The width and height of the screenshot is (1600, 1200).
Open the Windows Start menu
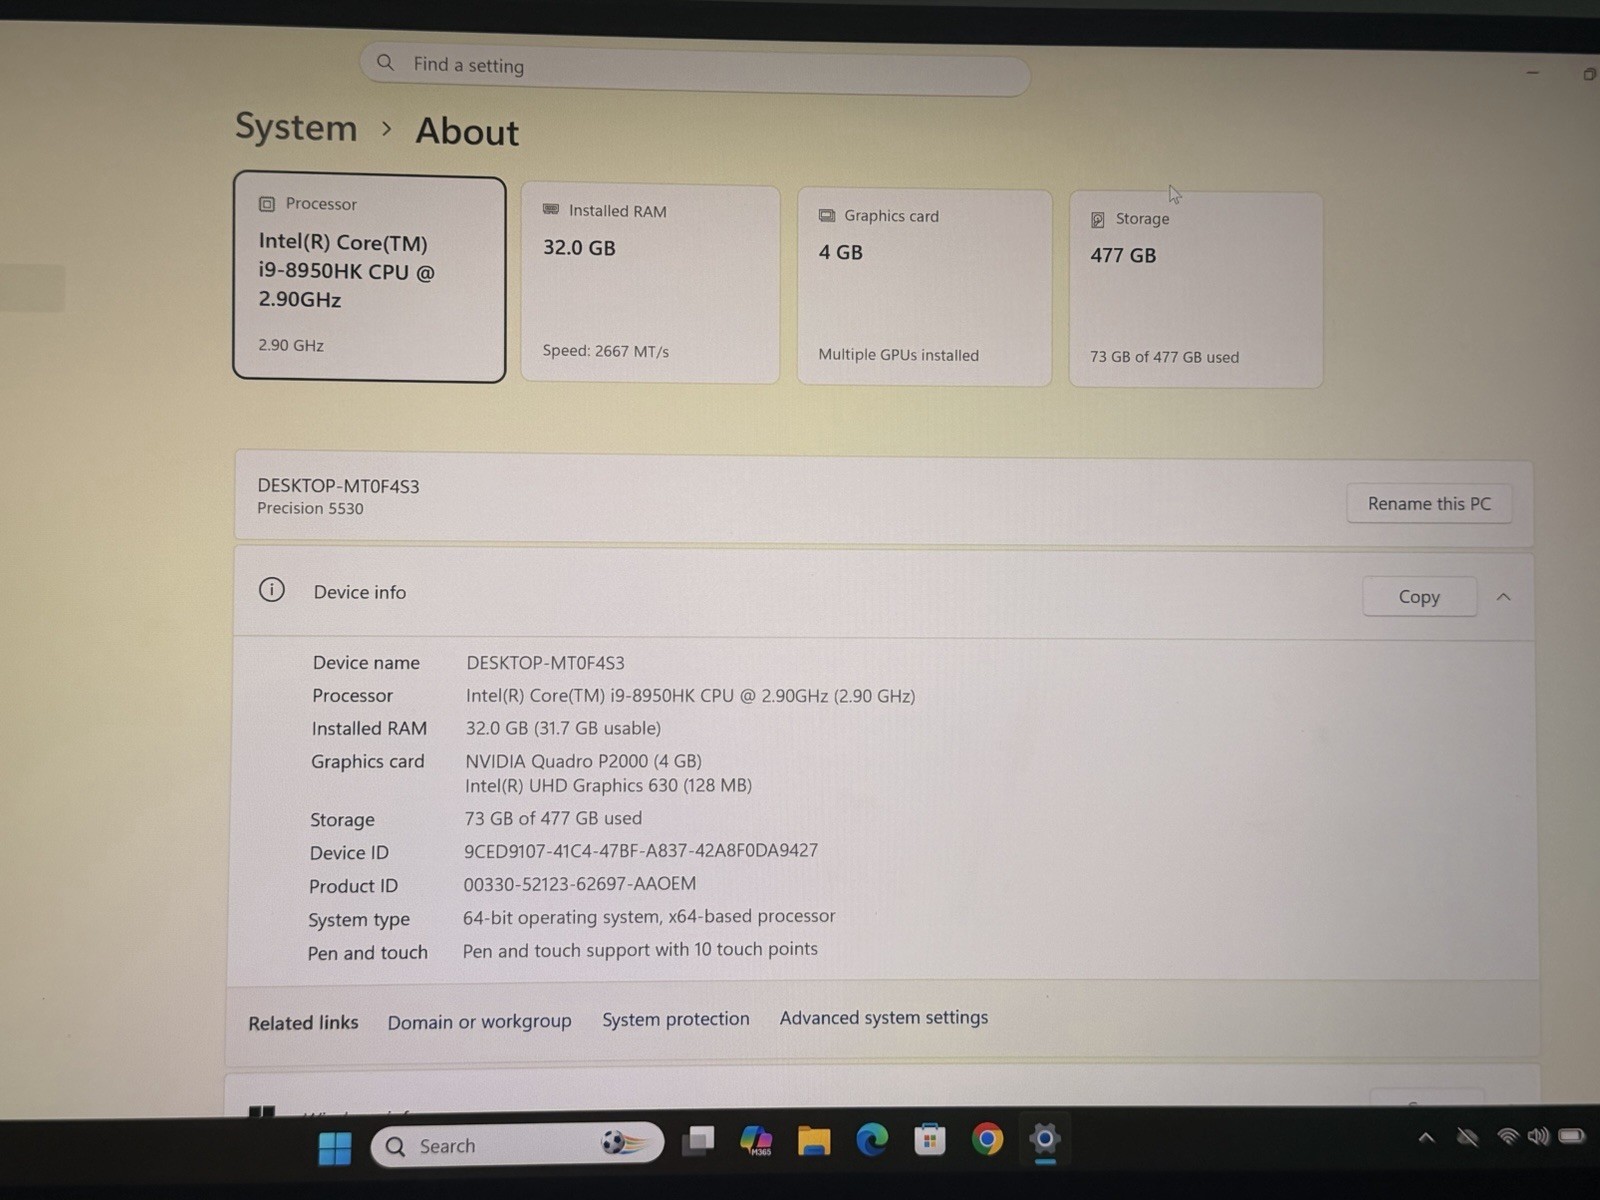pos(335,1147)
